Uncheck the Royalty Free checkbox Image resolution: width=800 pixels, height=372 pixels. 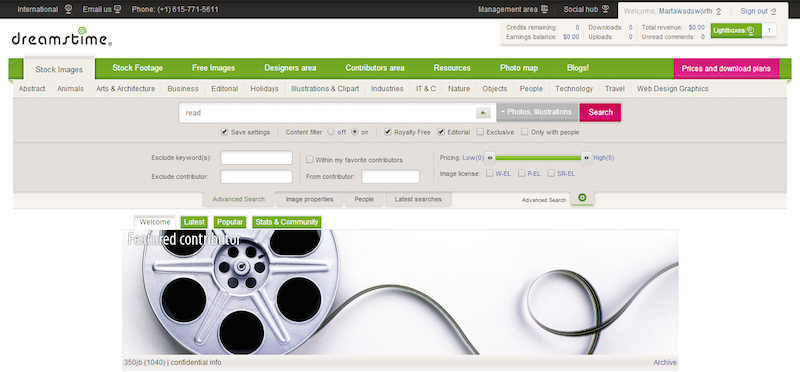click(388, 132)
